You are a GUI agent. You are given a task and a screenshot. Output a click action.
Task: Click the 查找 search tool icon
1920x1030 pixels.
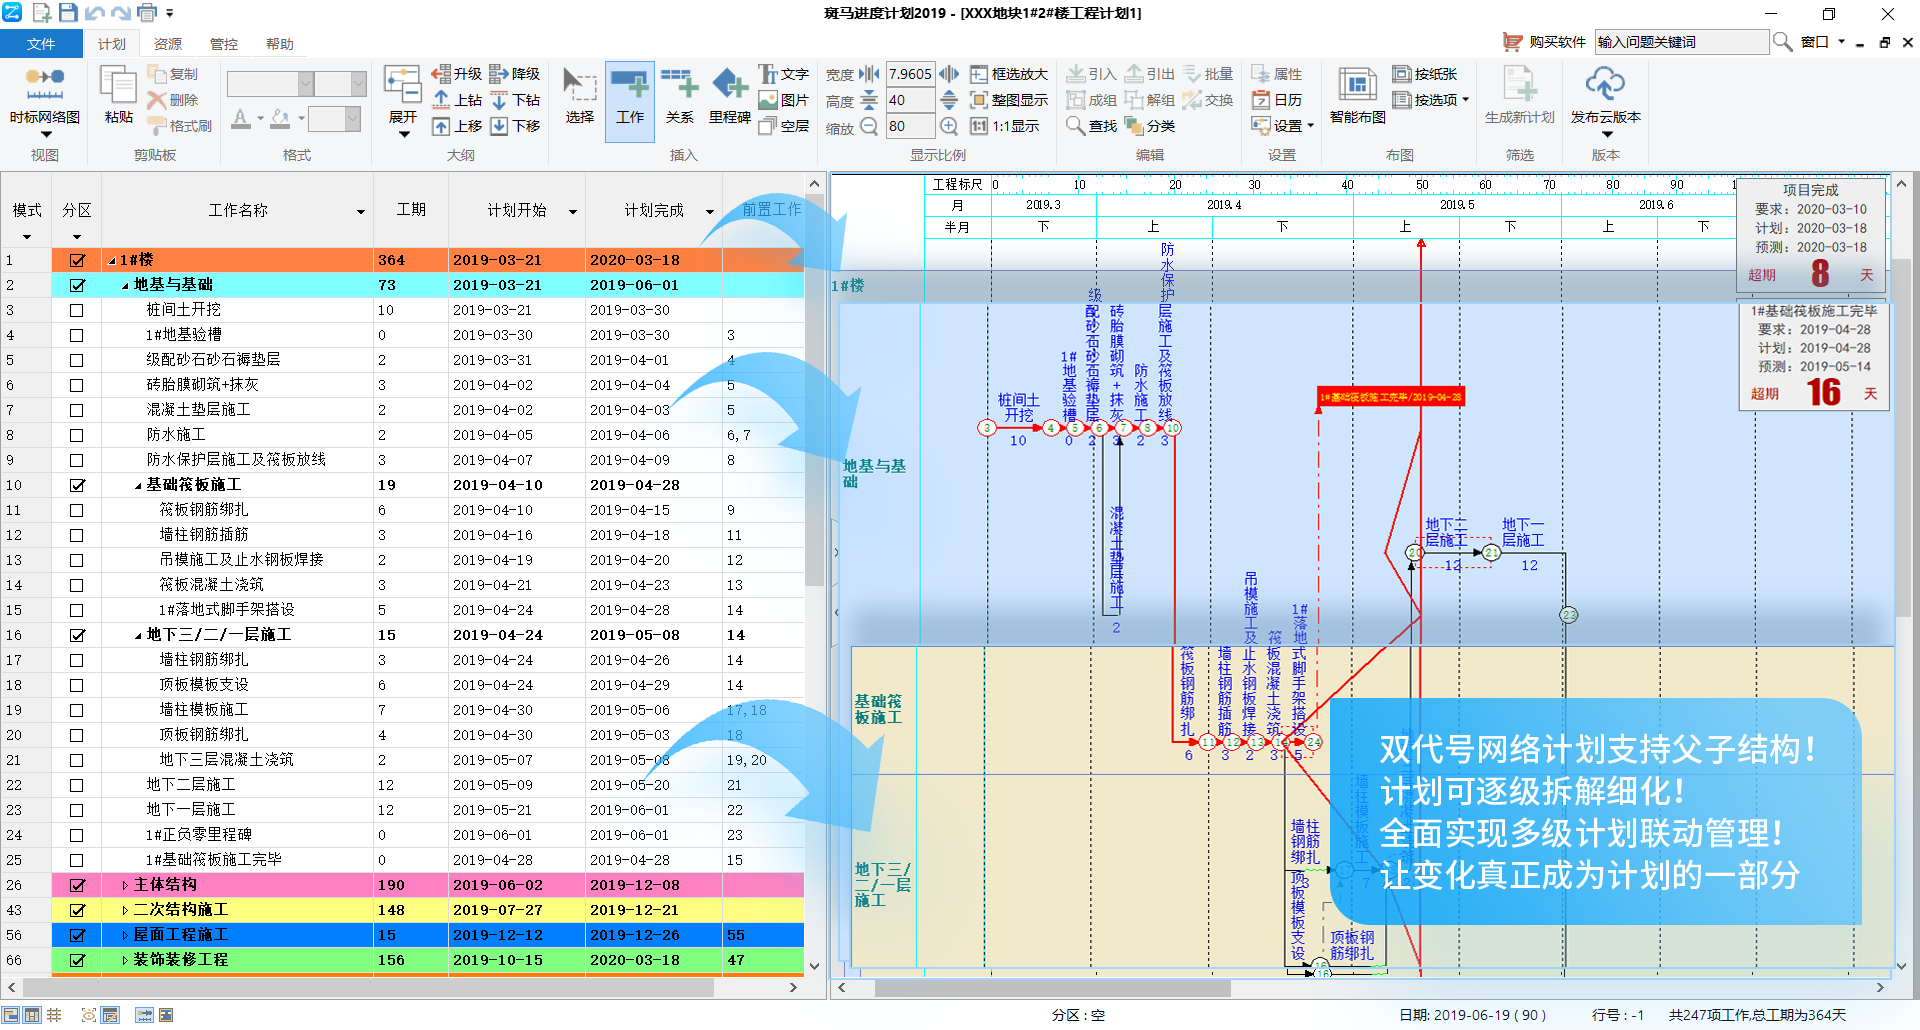1075,126
